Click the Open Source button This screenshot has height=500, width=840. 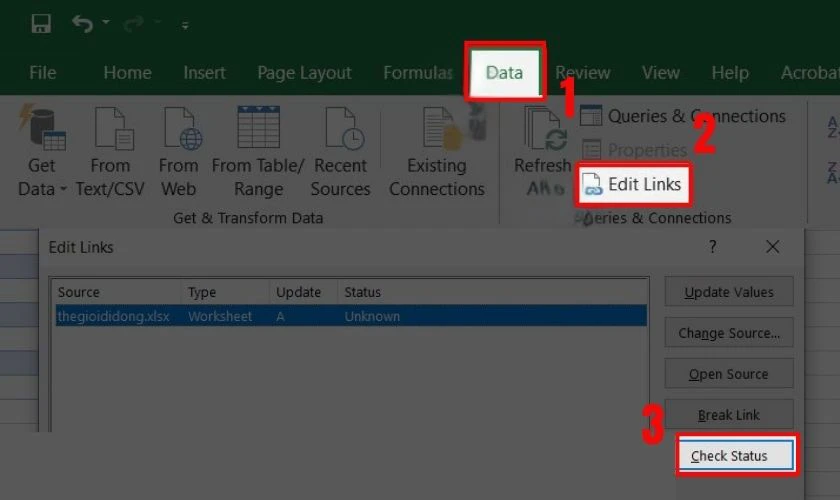coord(729,374)
